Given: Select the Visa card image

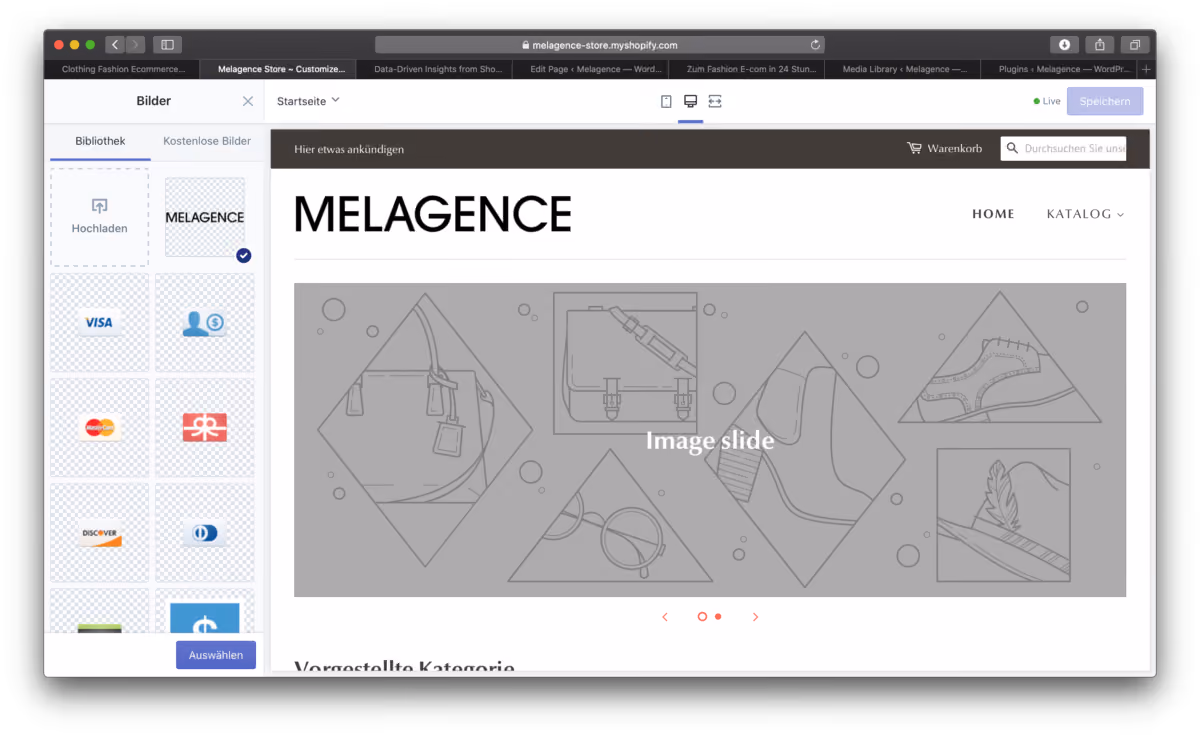Looking at the screenshot, I should pos(100,322).
